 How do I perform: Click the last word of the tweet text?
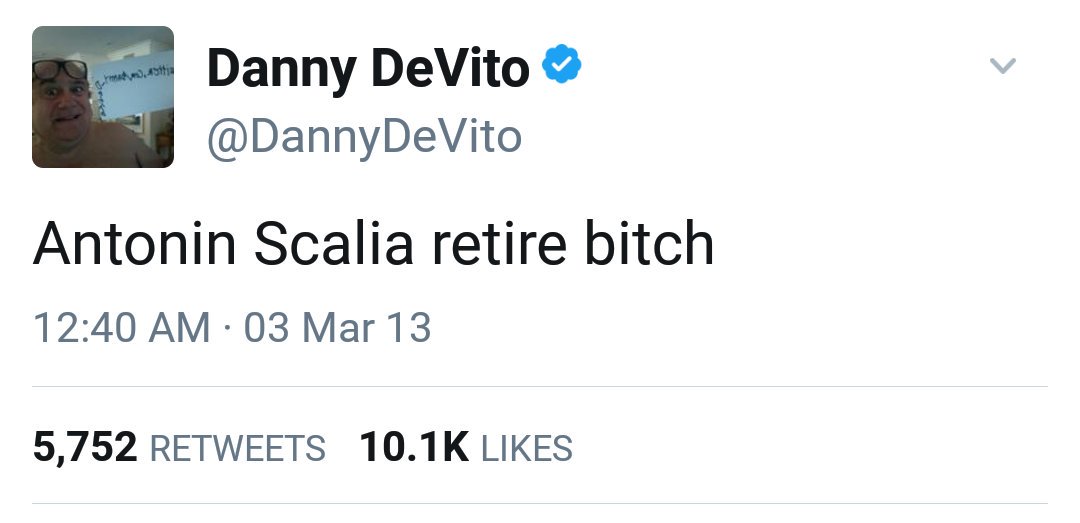tap(649, 244)
